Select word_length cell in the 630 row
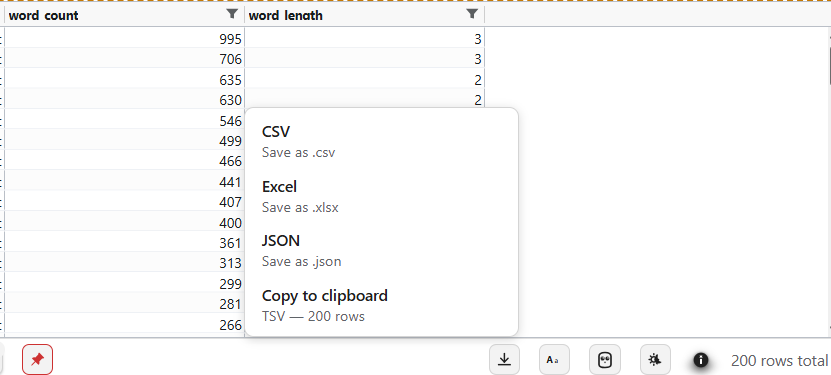The width and height of the screenshot is (831, 375). (365, 100)
